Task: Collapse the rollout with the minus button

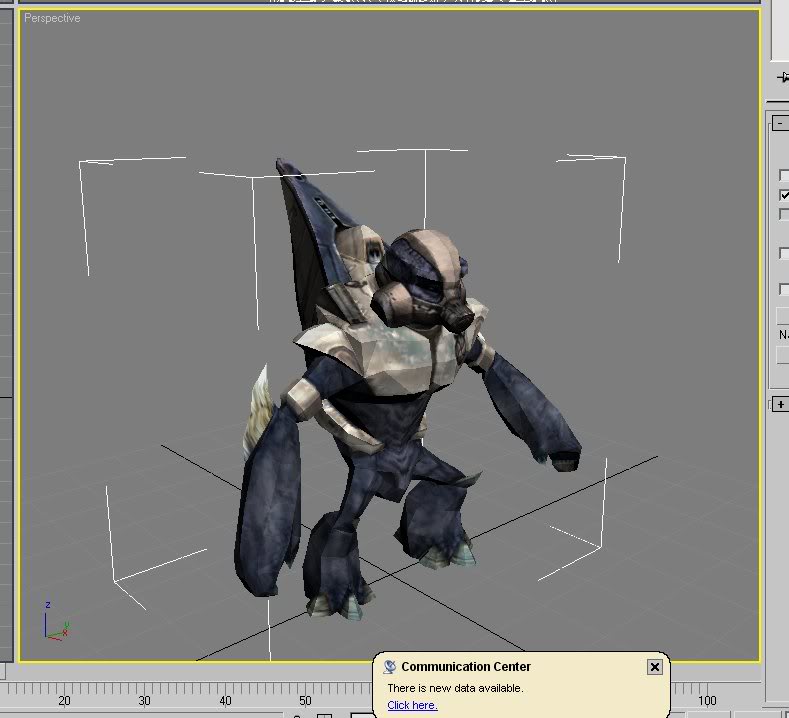Action: (780, 123)
